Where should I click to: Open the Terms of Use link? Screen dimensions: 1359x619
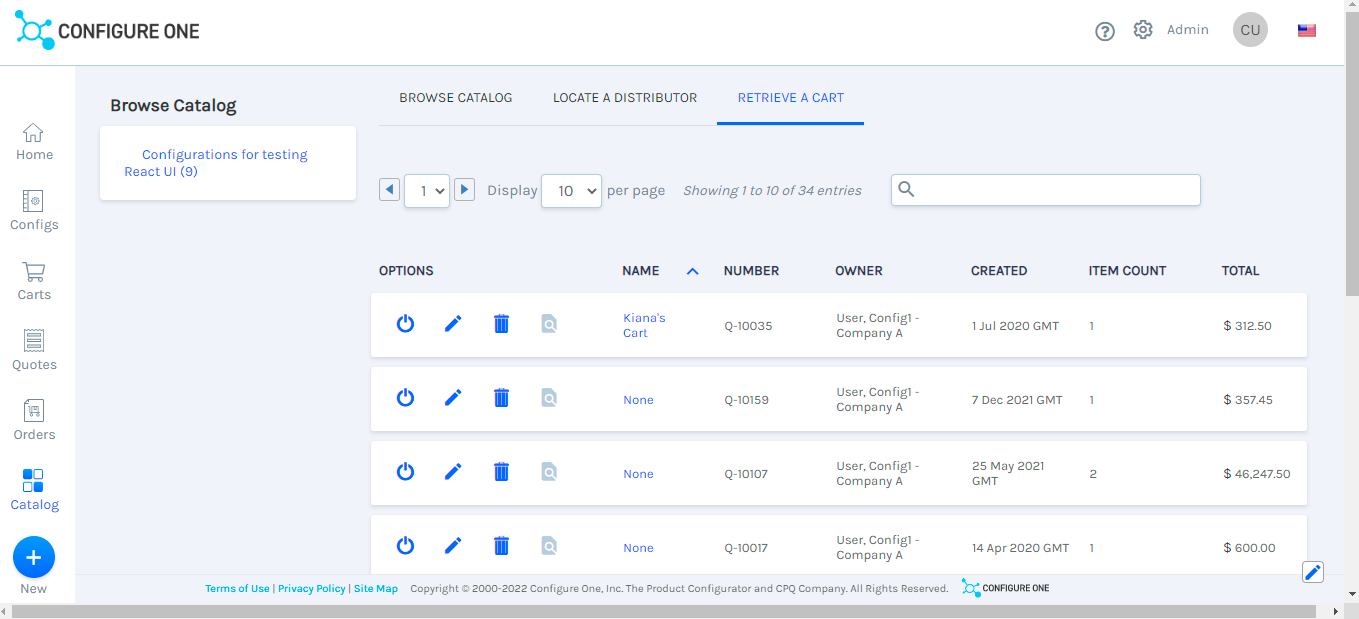click(x=237, y=589)
